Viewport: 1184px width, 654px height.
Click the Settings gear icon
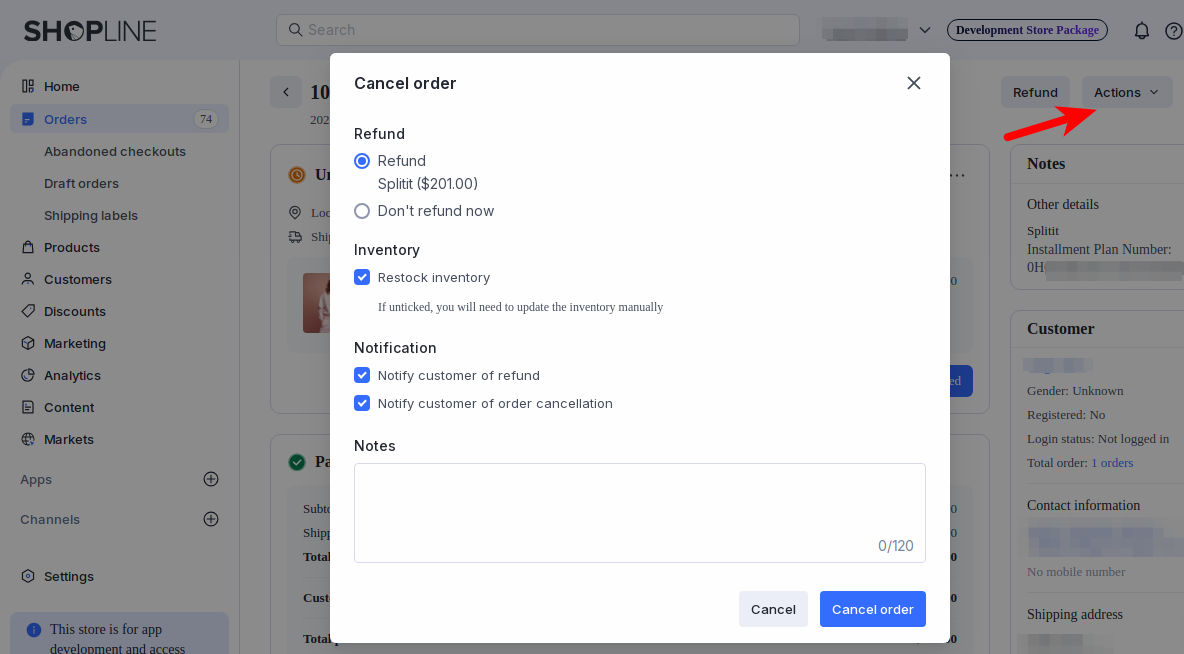click(x=28, y=576)
